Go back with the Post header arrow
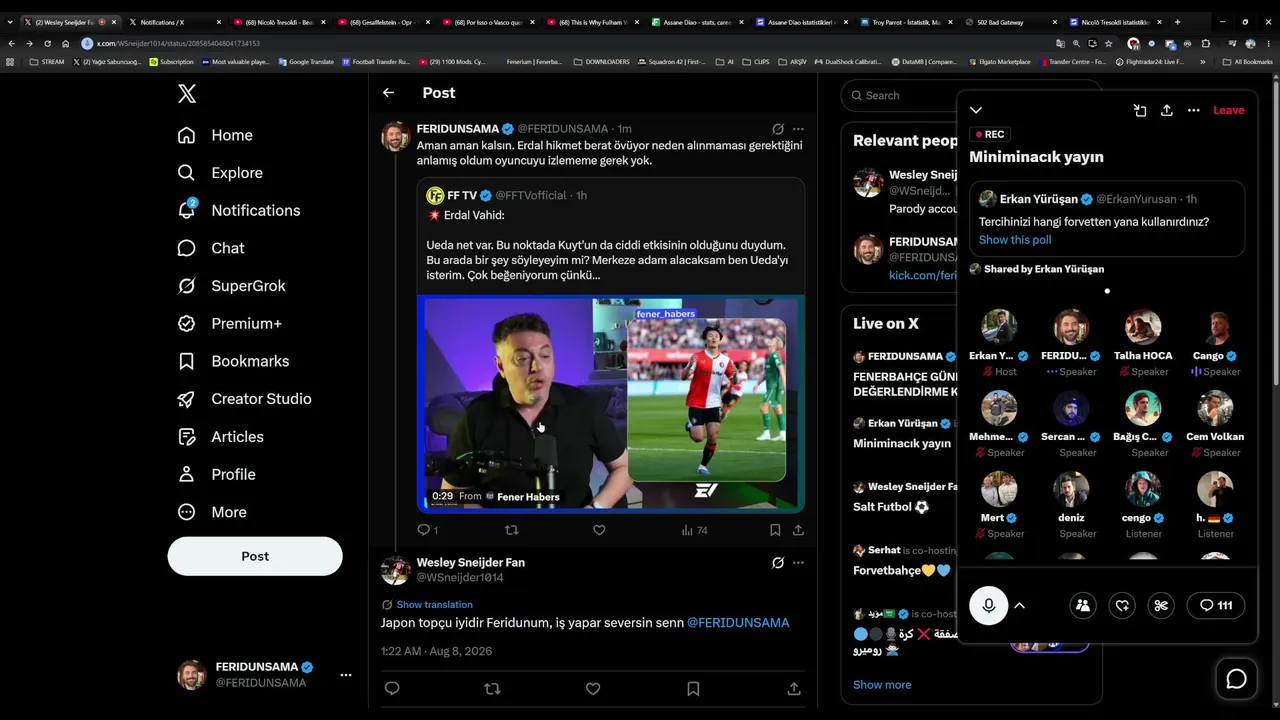 (388, 93)
